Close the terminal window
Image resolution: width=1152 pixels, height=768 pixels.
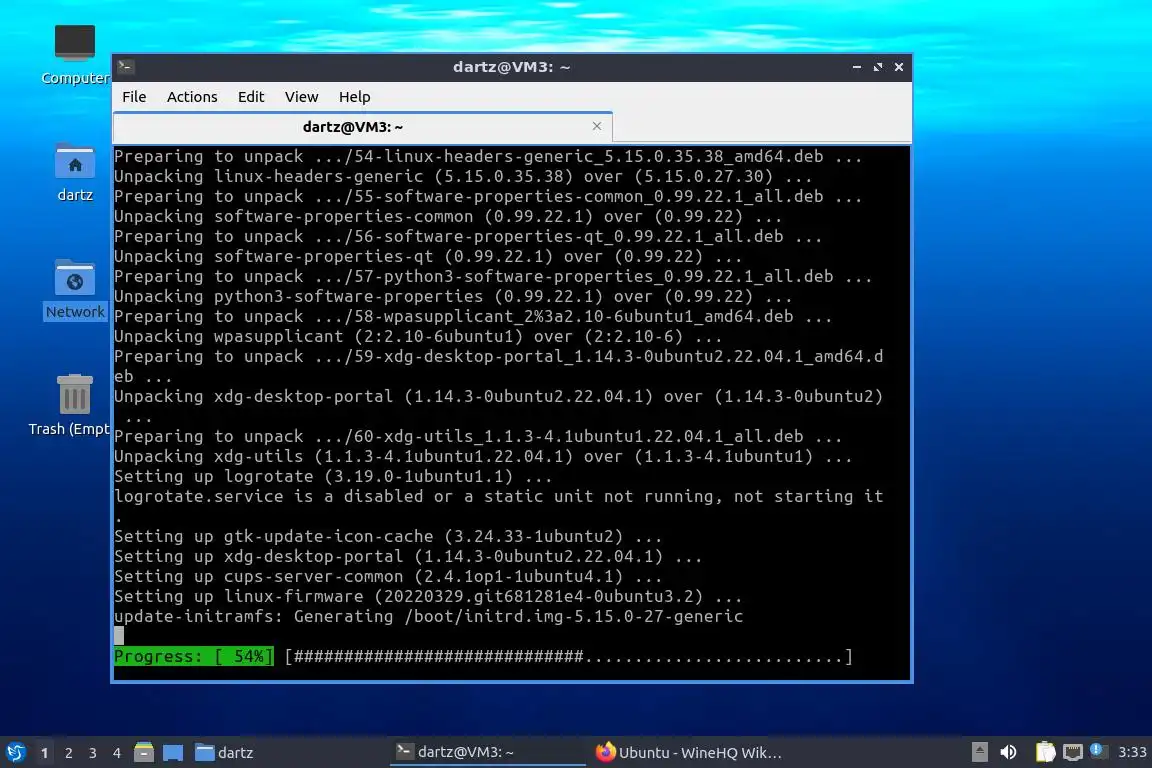[899, 67]
